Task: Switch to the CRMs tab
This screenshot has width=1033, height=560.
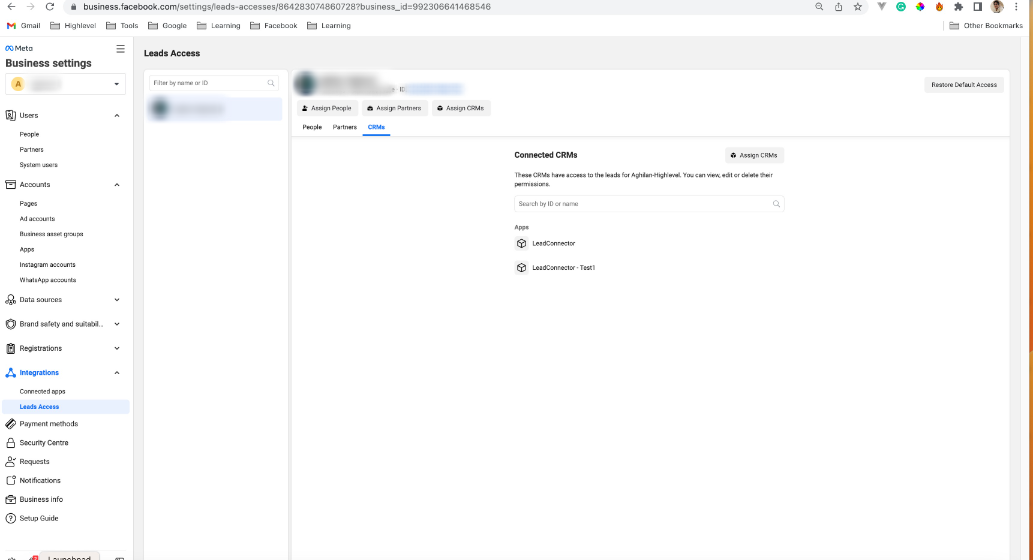Action: tap(376, 127)
